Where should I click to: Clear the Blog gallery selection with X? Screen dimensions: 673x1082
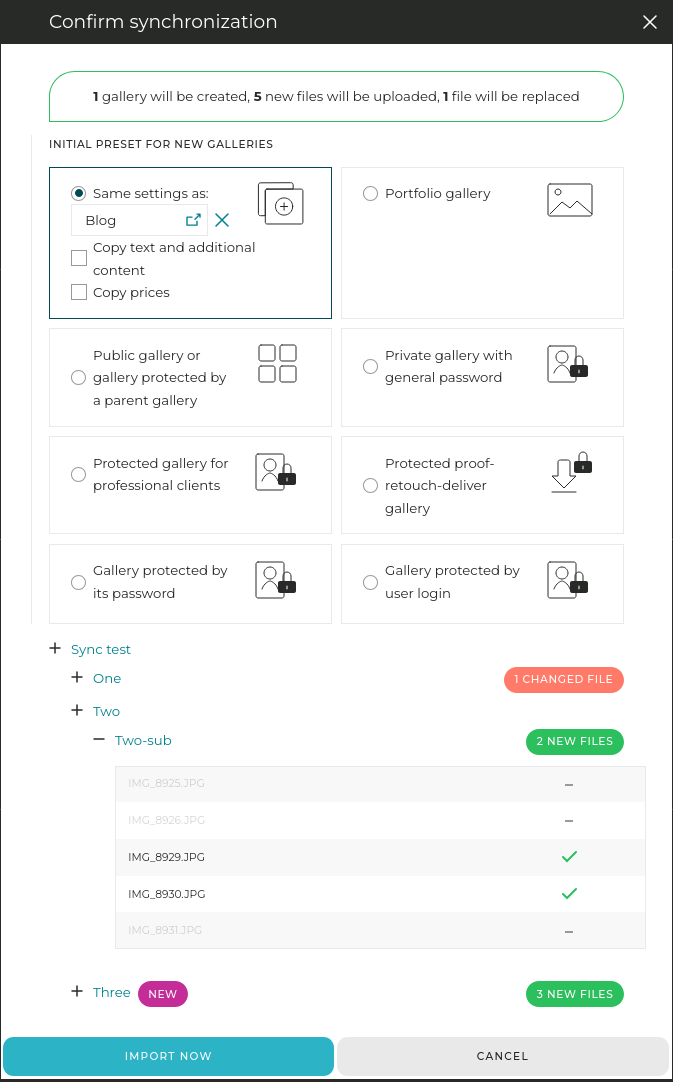tap(222, 220)
